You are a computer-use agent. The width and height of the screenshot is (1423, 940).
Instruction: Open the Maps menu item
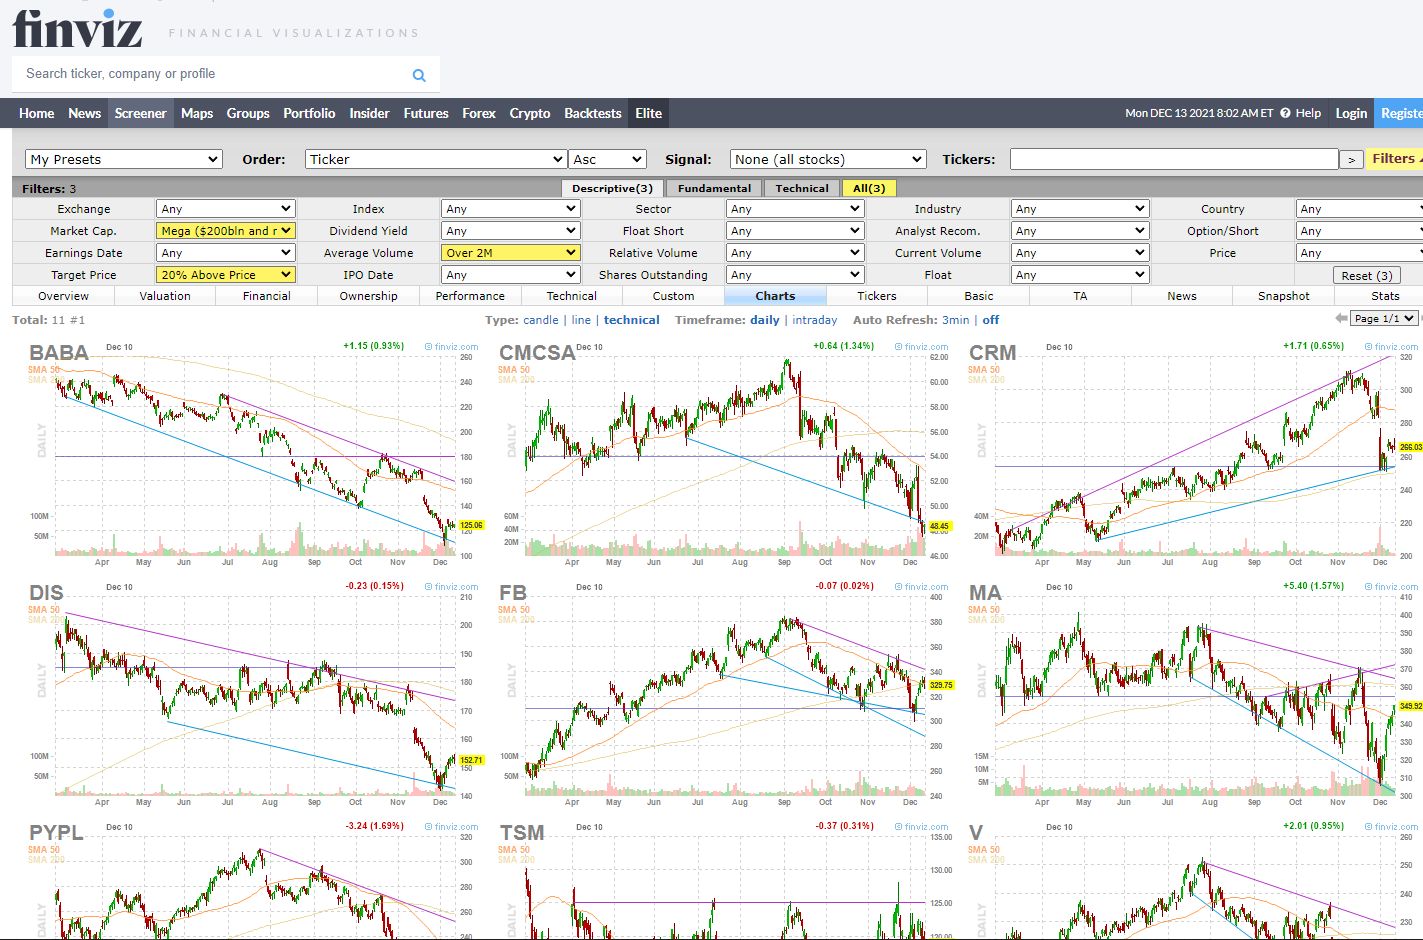click(197, 113)
